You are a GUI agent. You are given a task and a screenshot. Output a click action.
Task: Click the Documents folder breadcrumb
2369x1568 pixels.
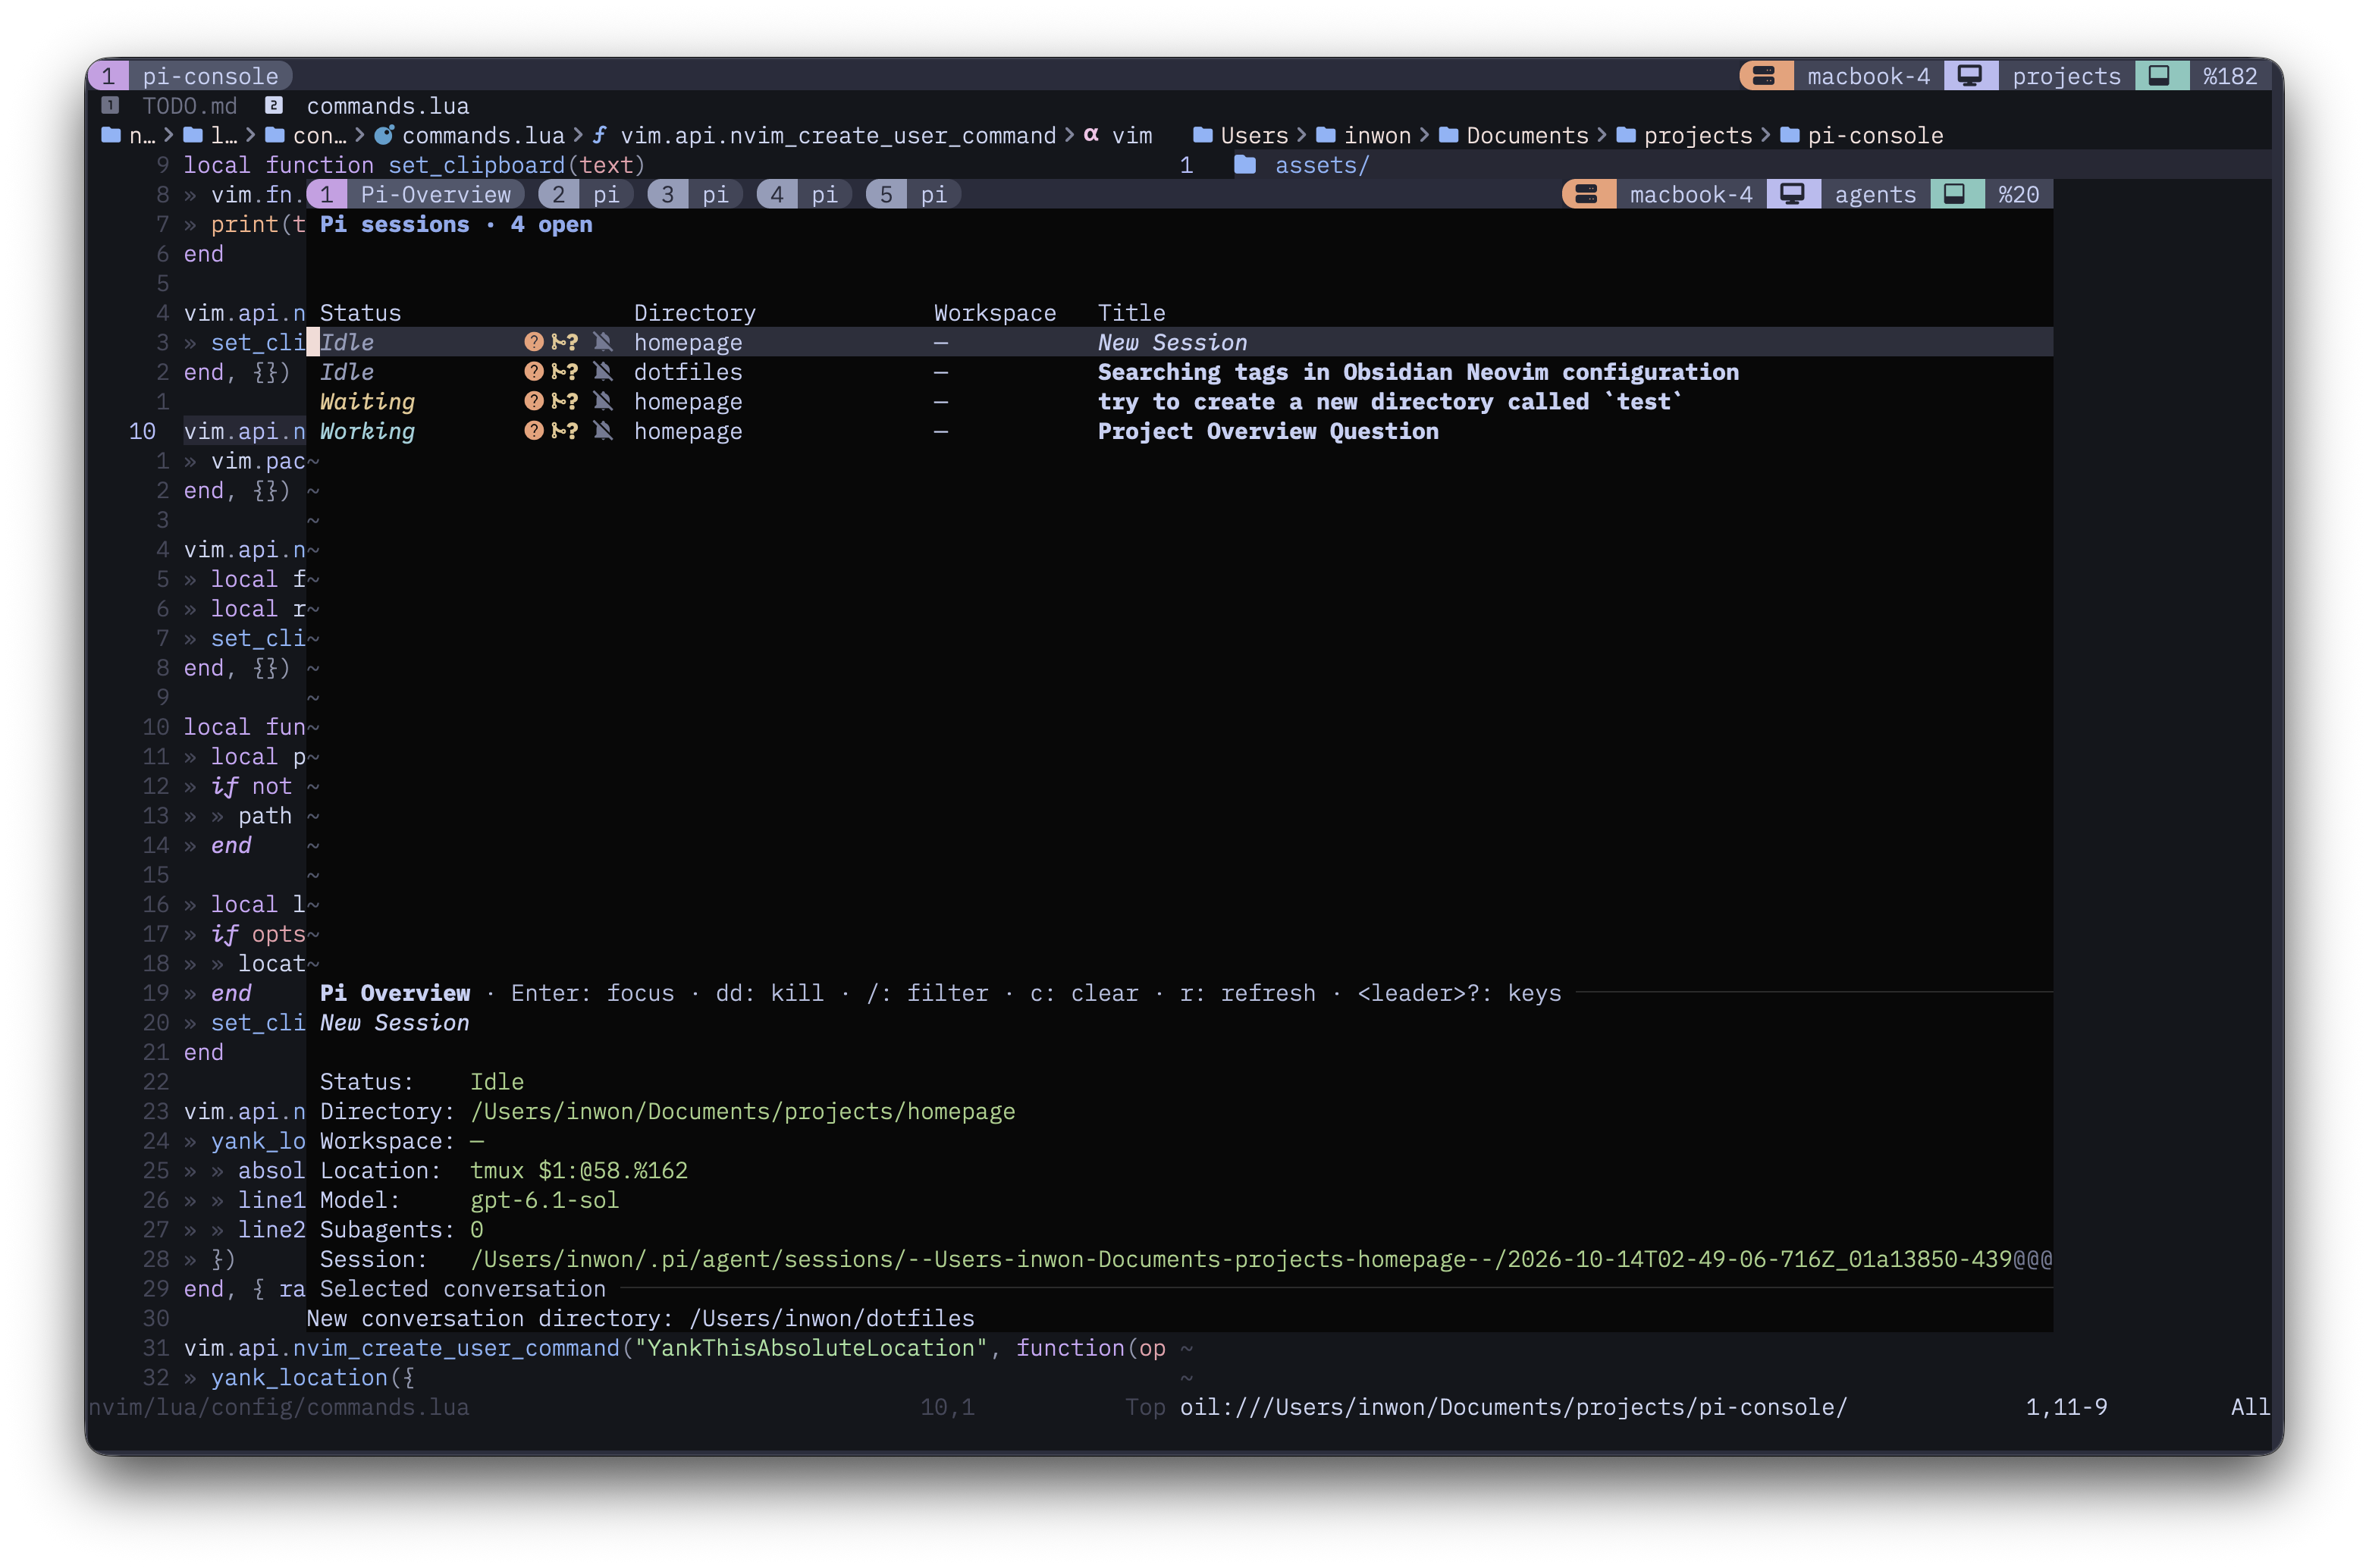(x=1514, y=135)
